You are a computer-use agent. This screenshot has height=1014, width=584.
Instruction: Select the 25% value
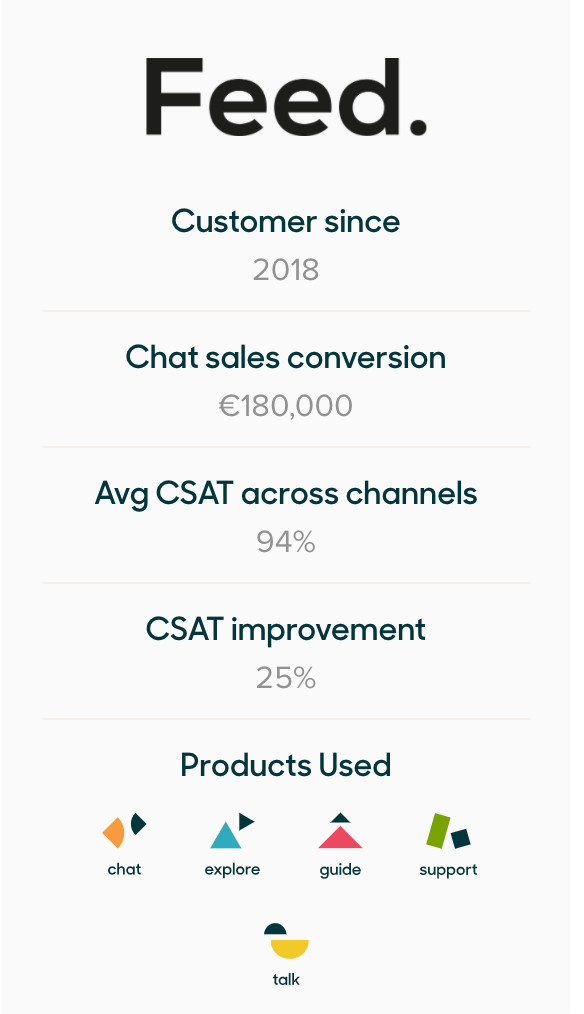[285, 678]
